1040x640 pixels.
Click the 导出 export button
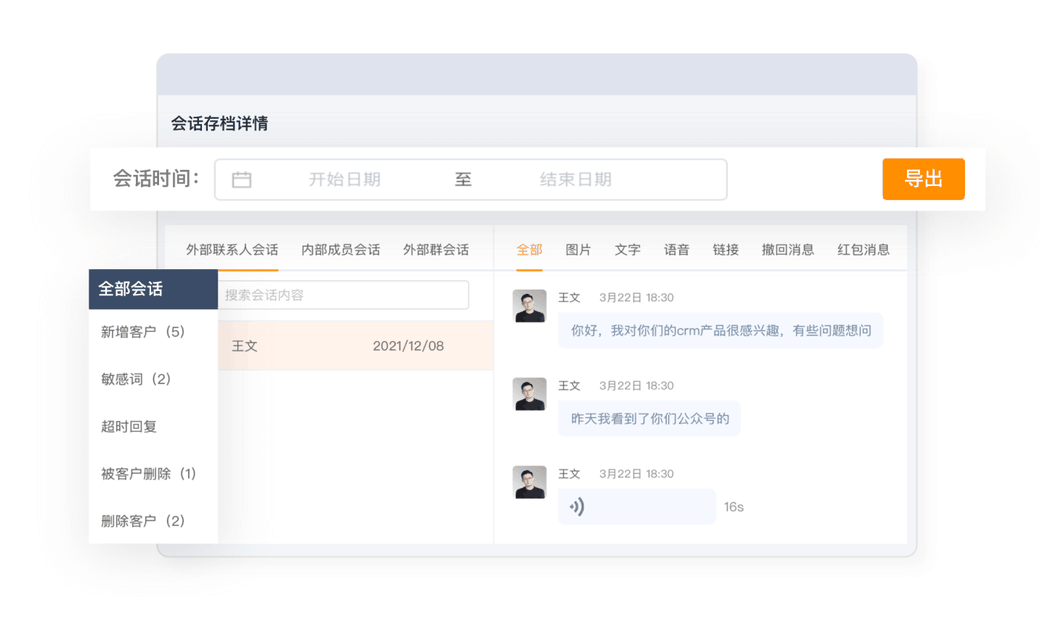tap(923, 179)
